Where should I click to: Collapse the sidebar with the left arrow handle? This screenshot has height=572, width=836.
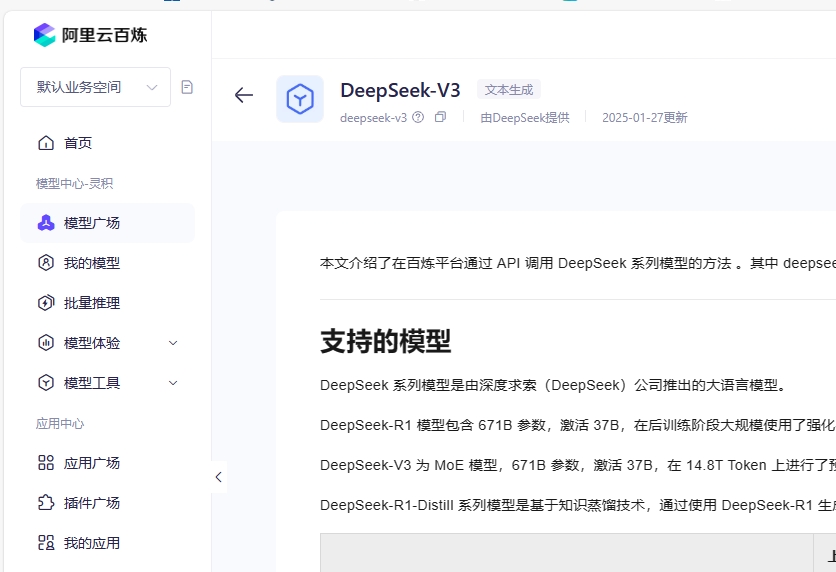pos(219,477)
